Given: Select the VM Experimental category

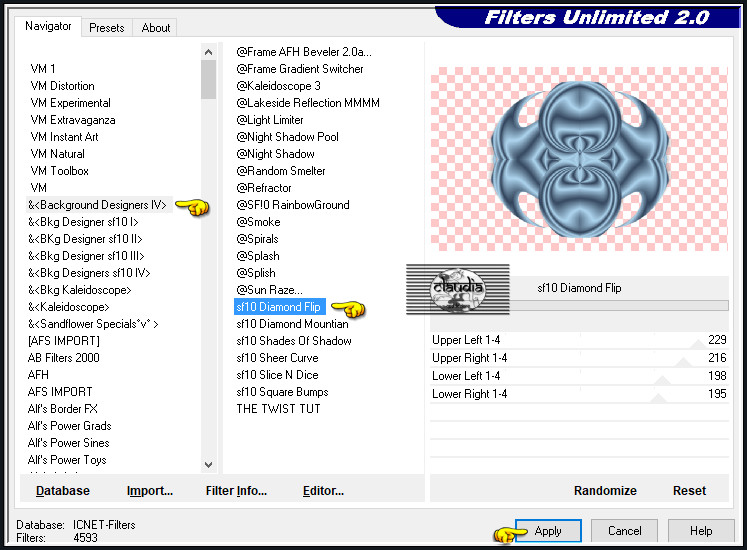Looking at the screenshot, I should (71, 103).
